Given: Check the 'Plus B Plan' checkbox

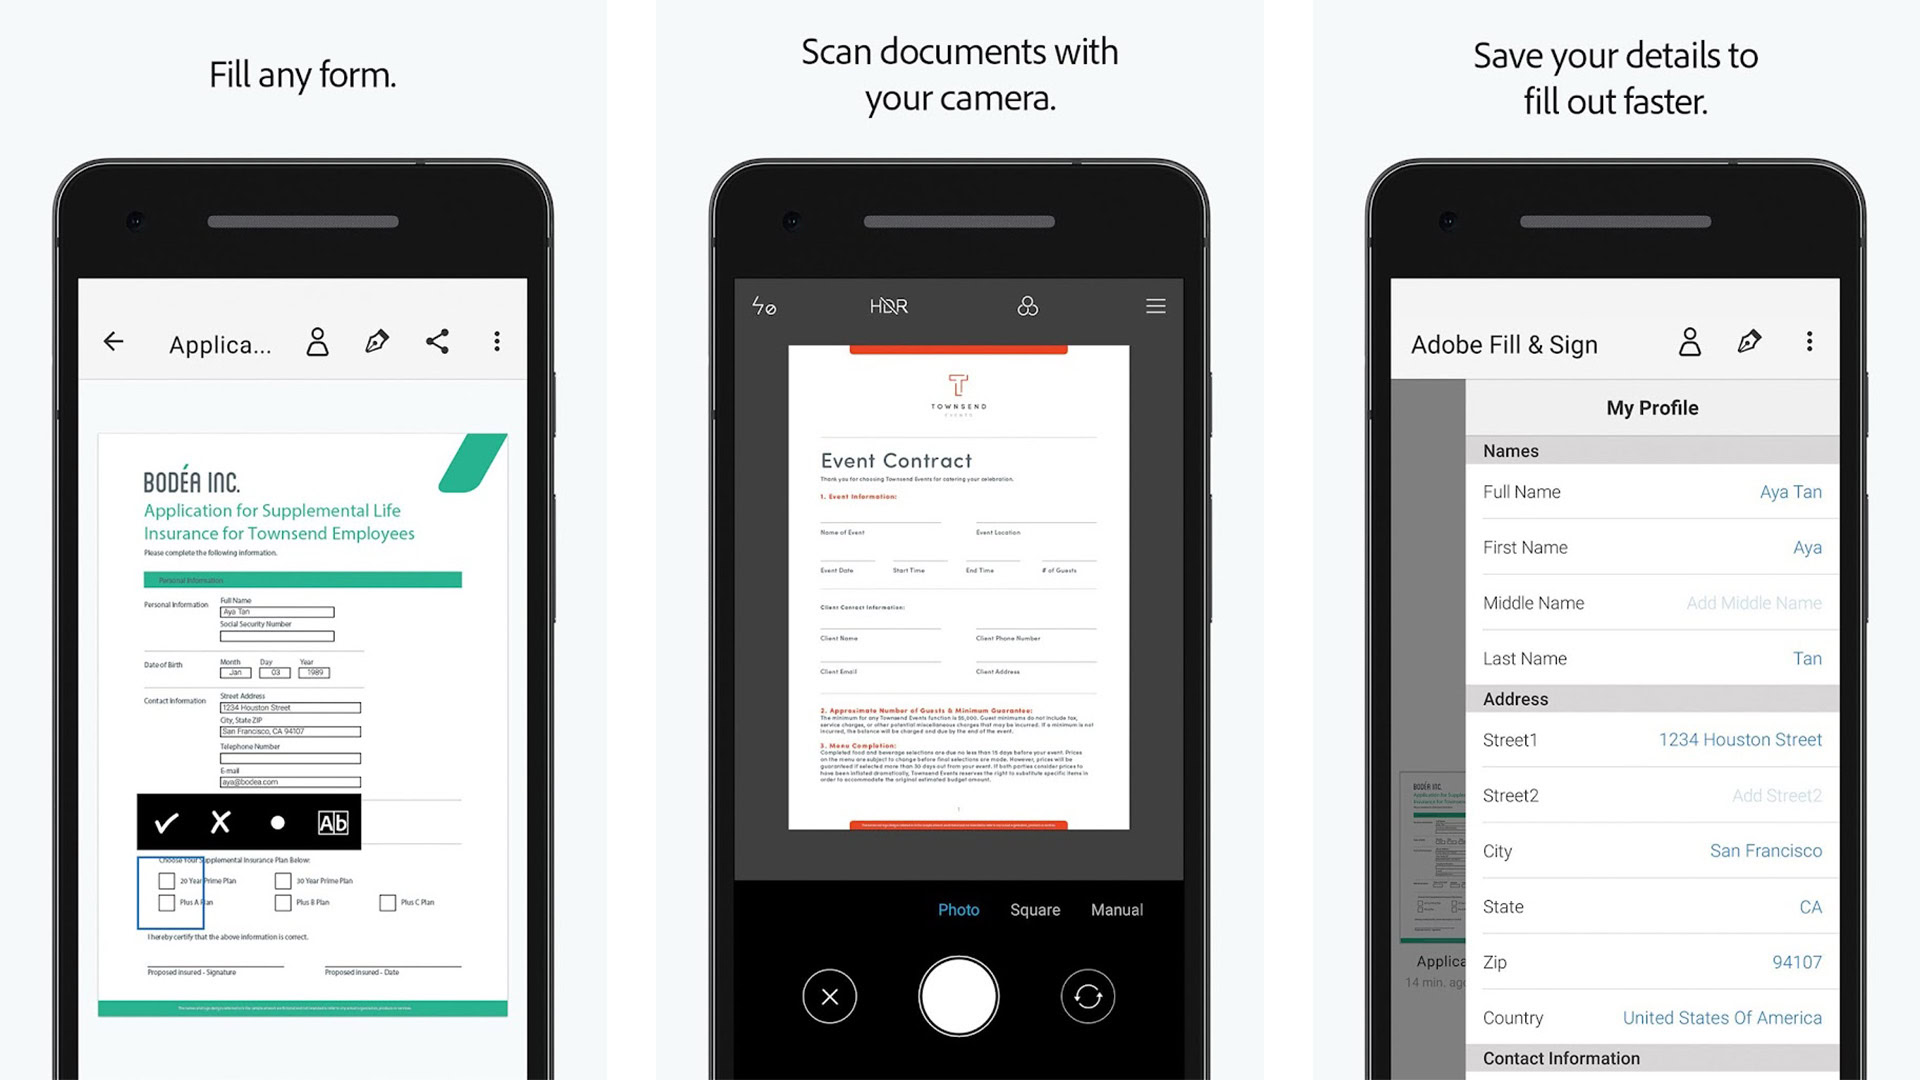Looking at the screenshot, I should [280, 902].
